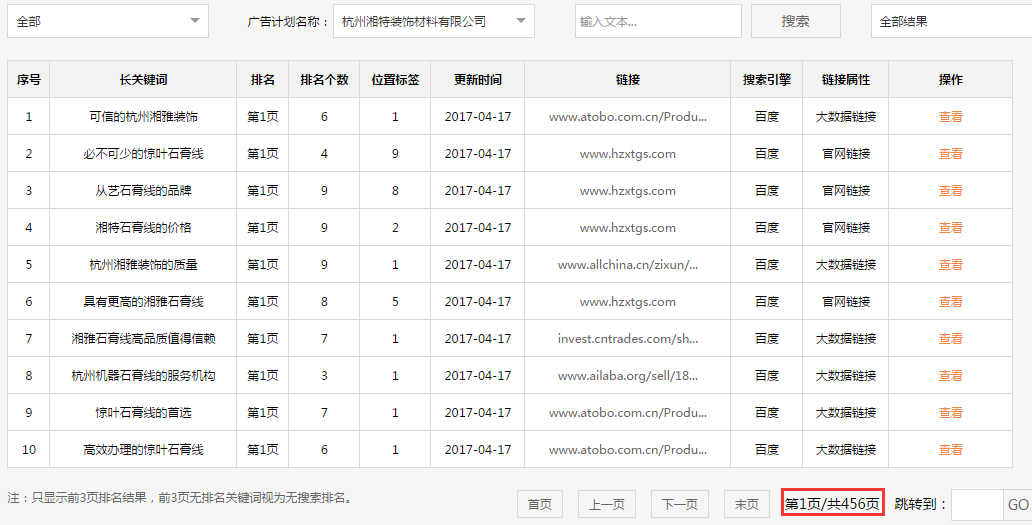Open the 全部 dropdown at top left
Screen dimensions: 1032x525
click(x=108, y=21)
